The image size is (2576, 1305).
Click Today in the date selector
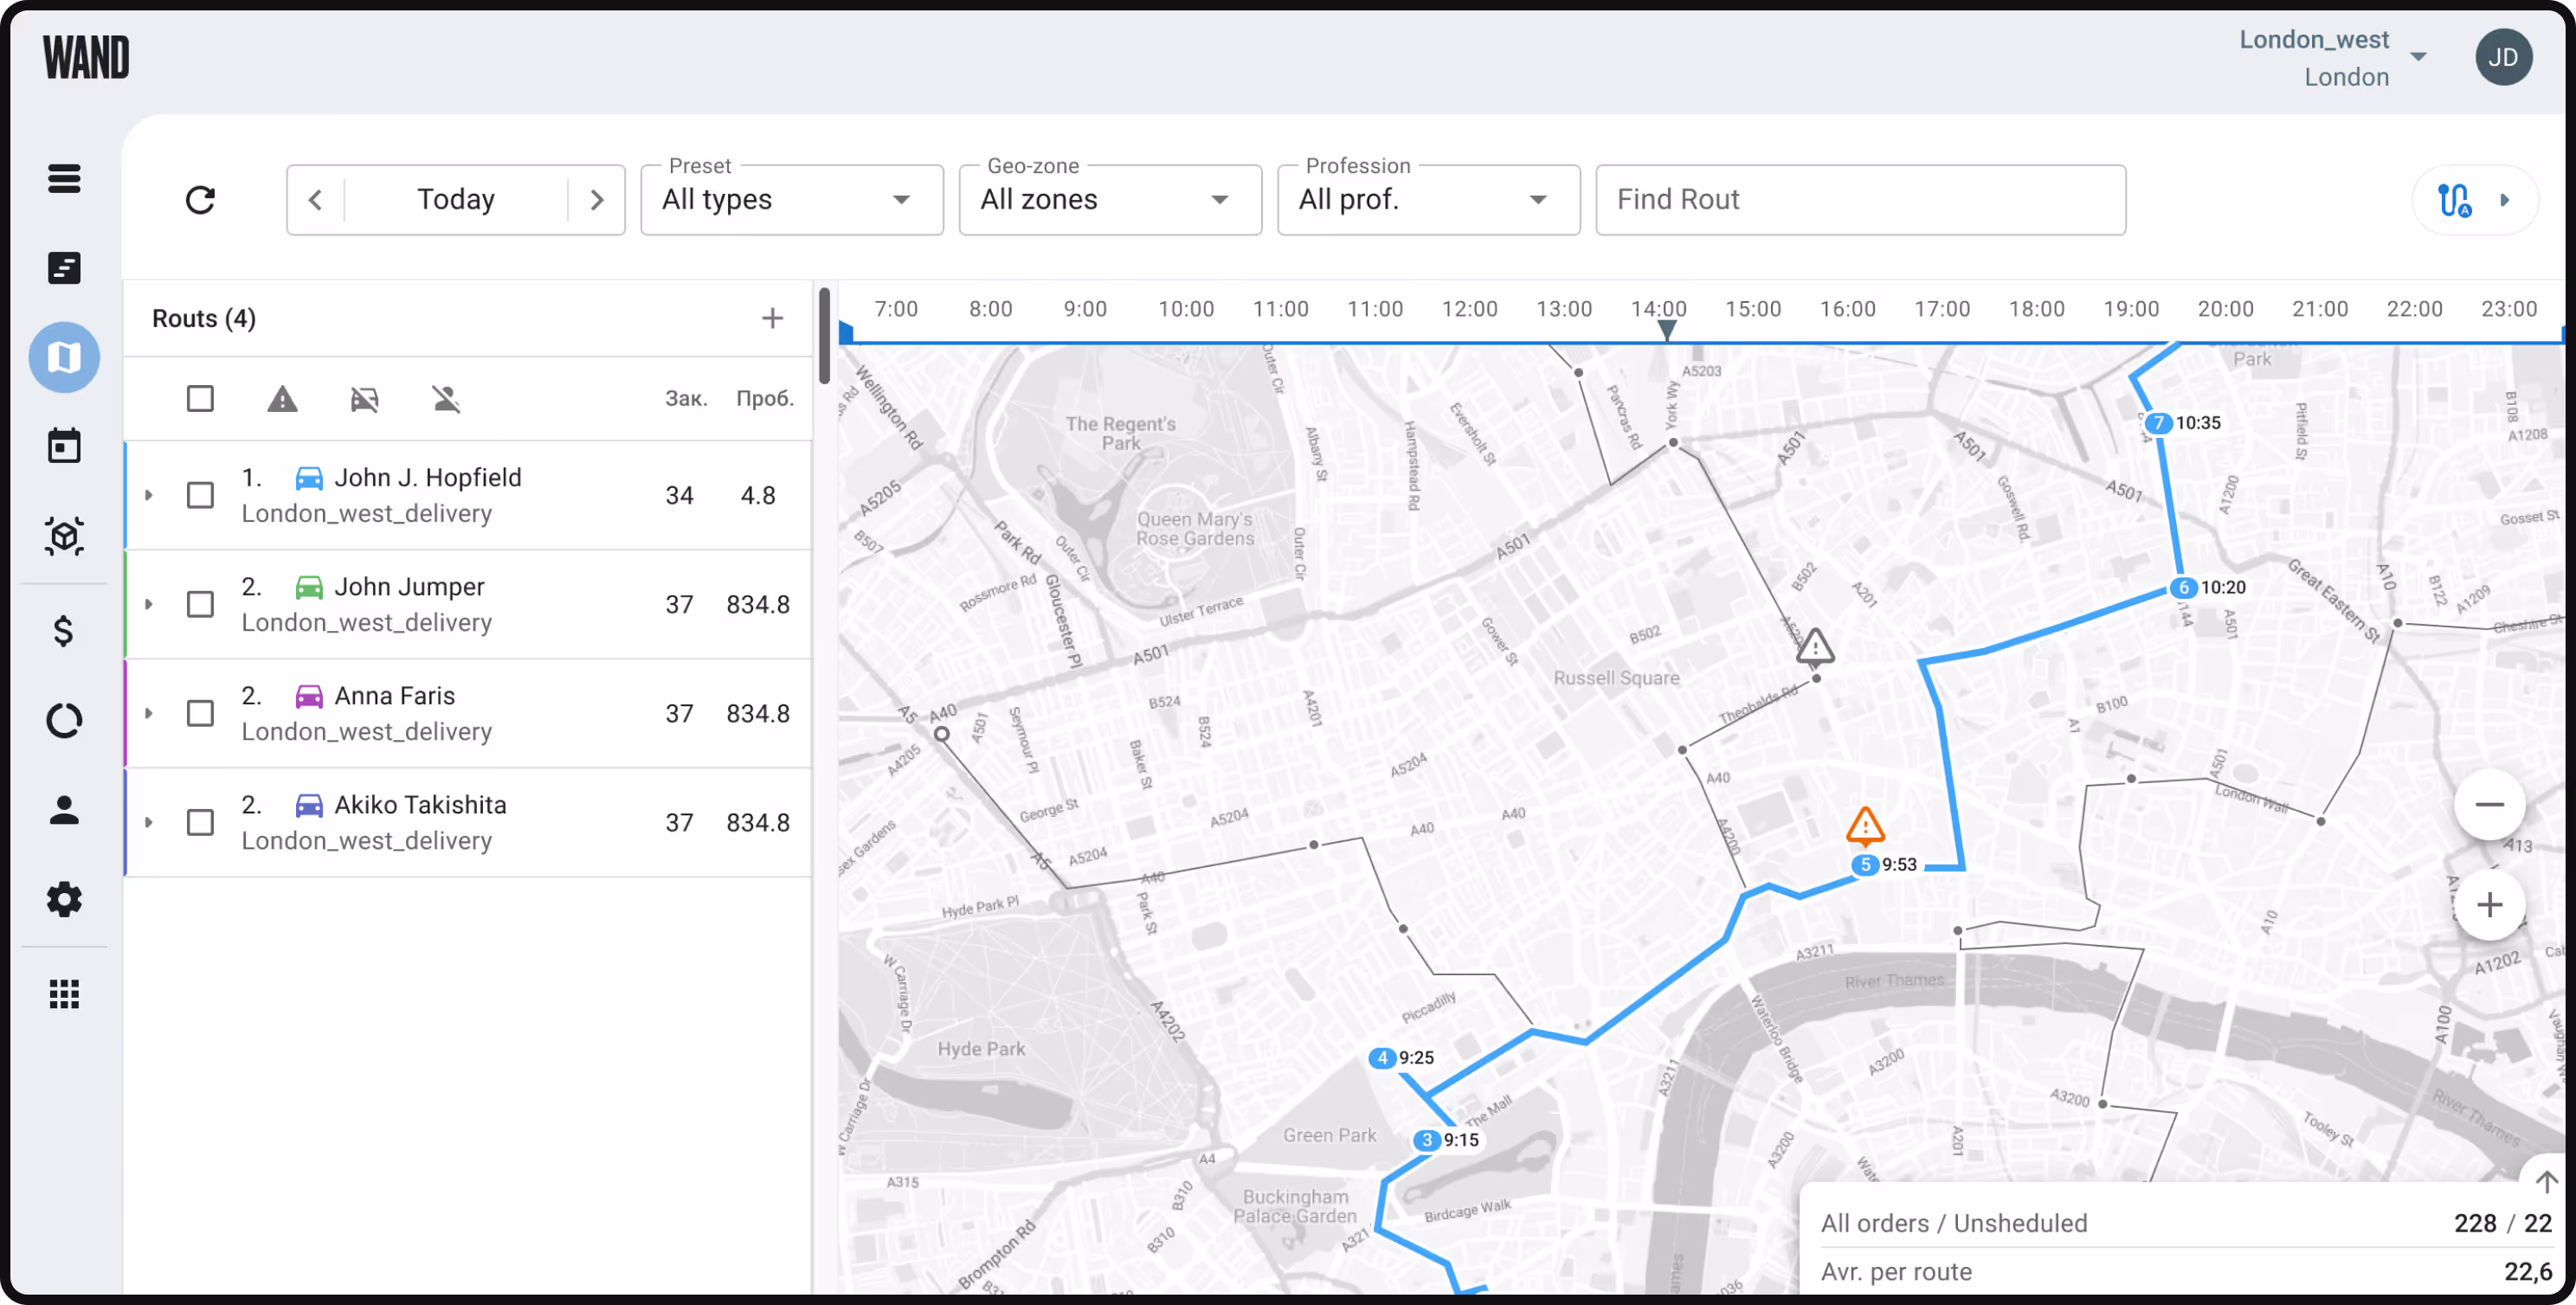(x=456, y=199)
